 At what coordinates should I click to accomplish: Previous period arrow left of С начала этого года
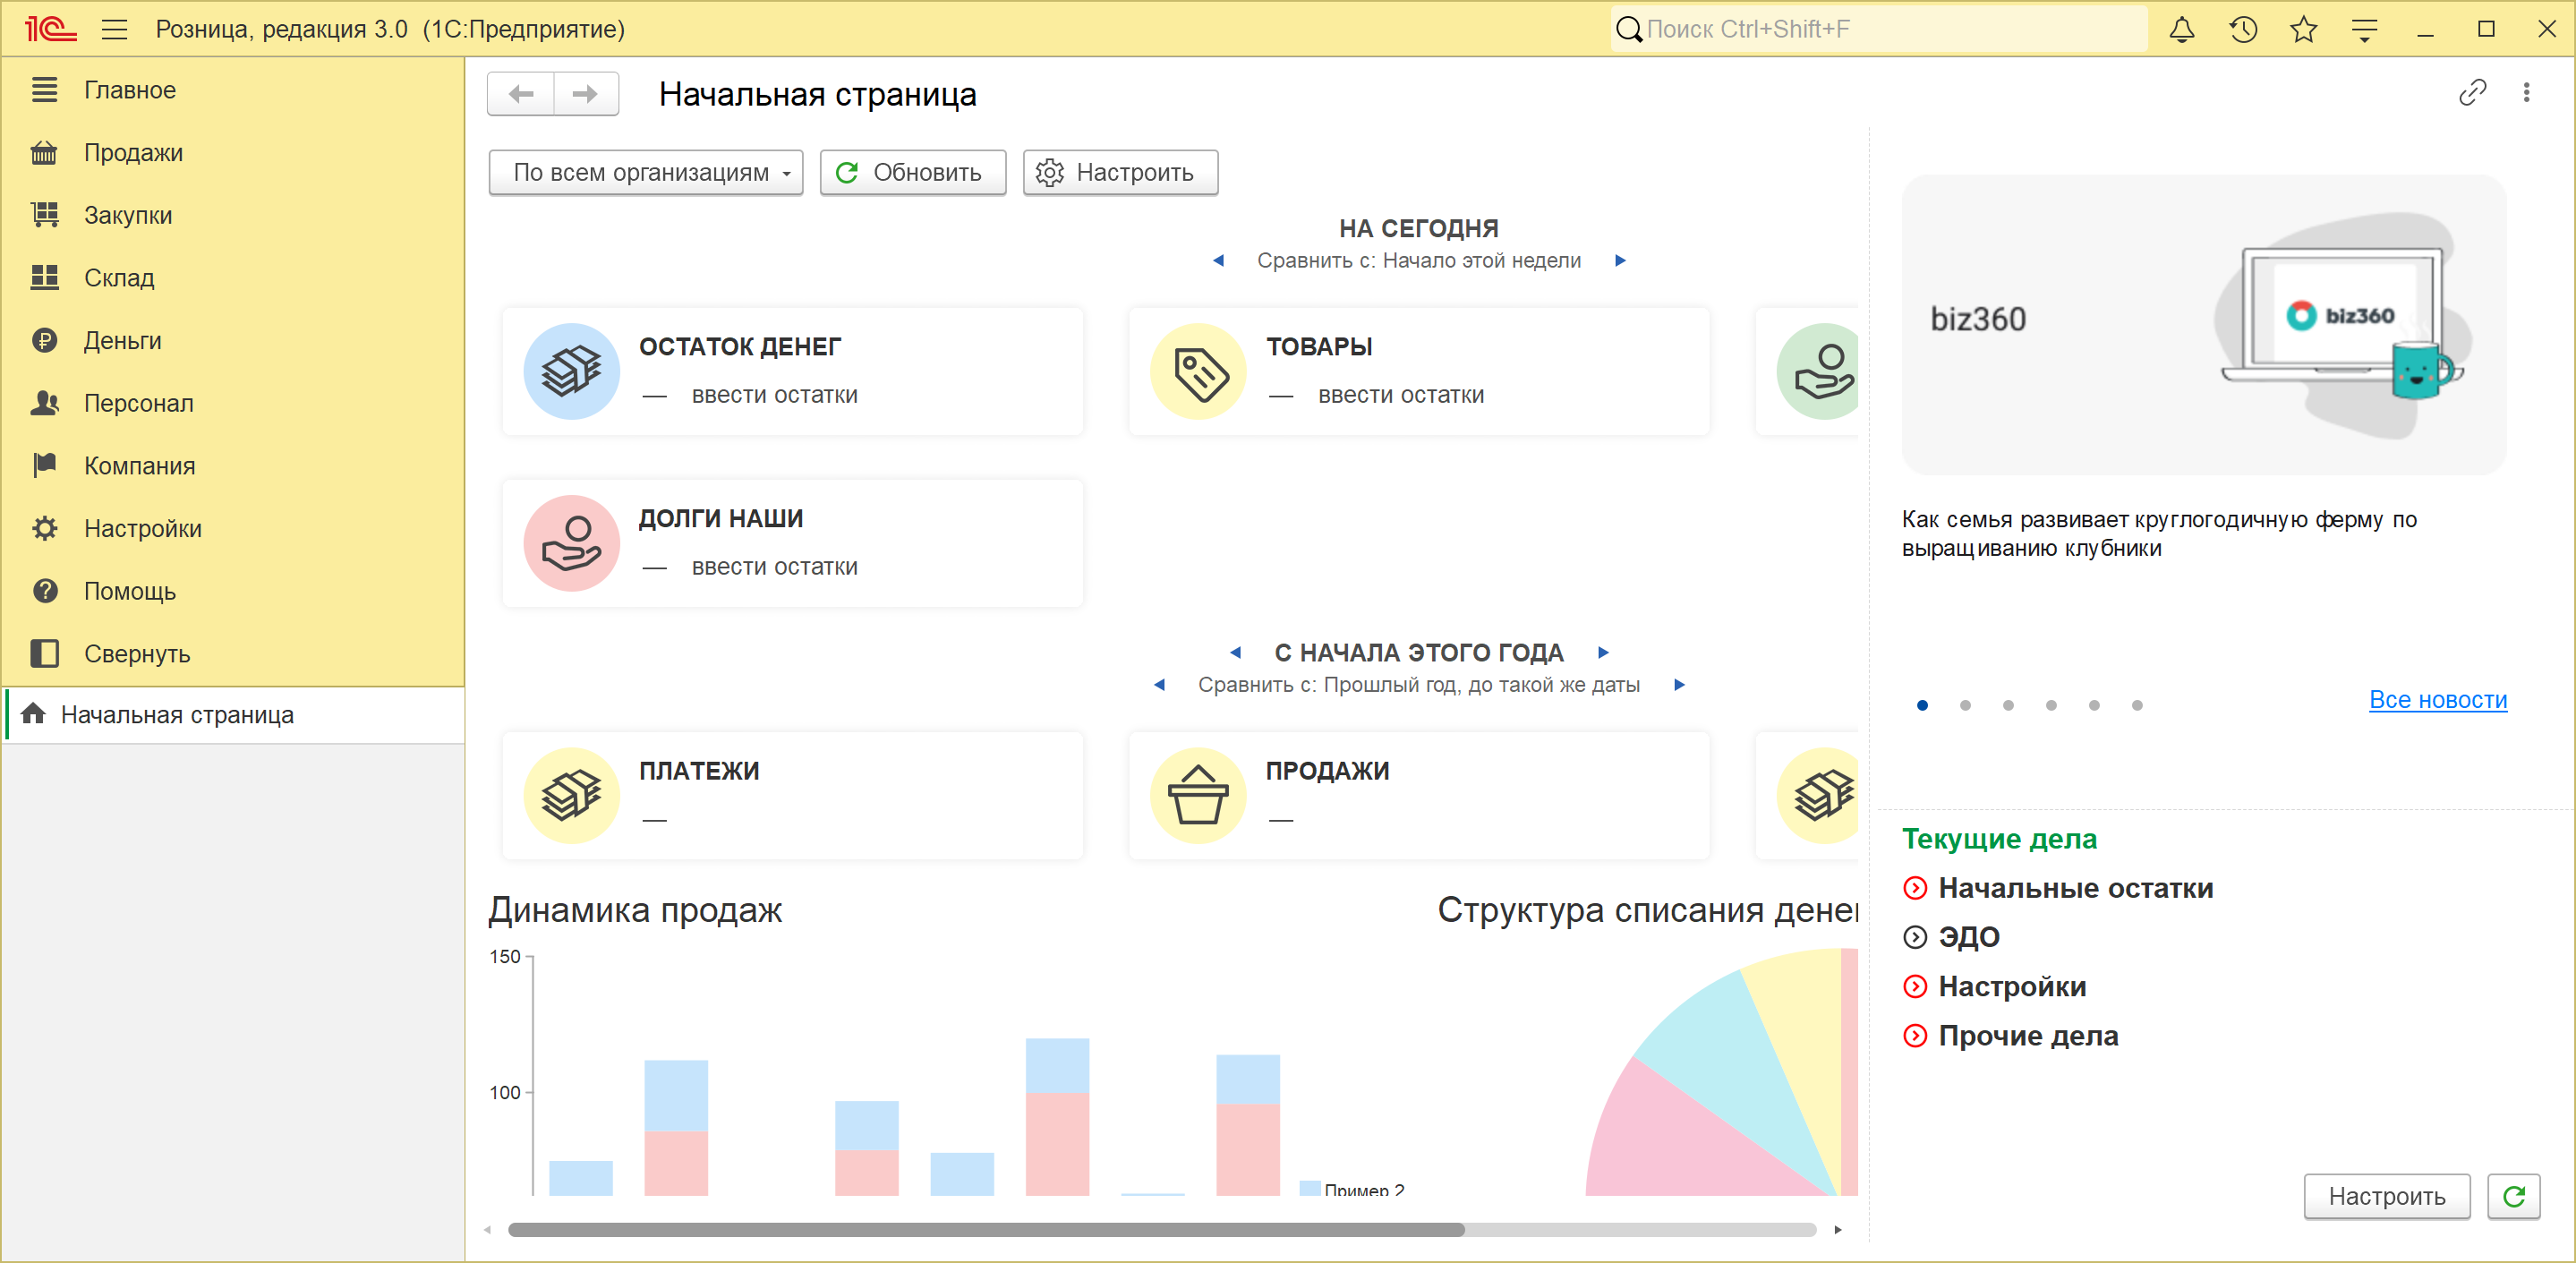coord(1235,653)
